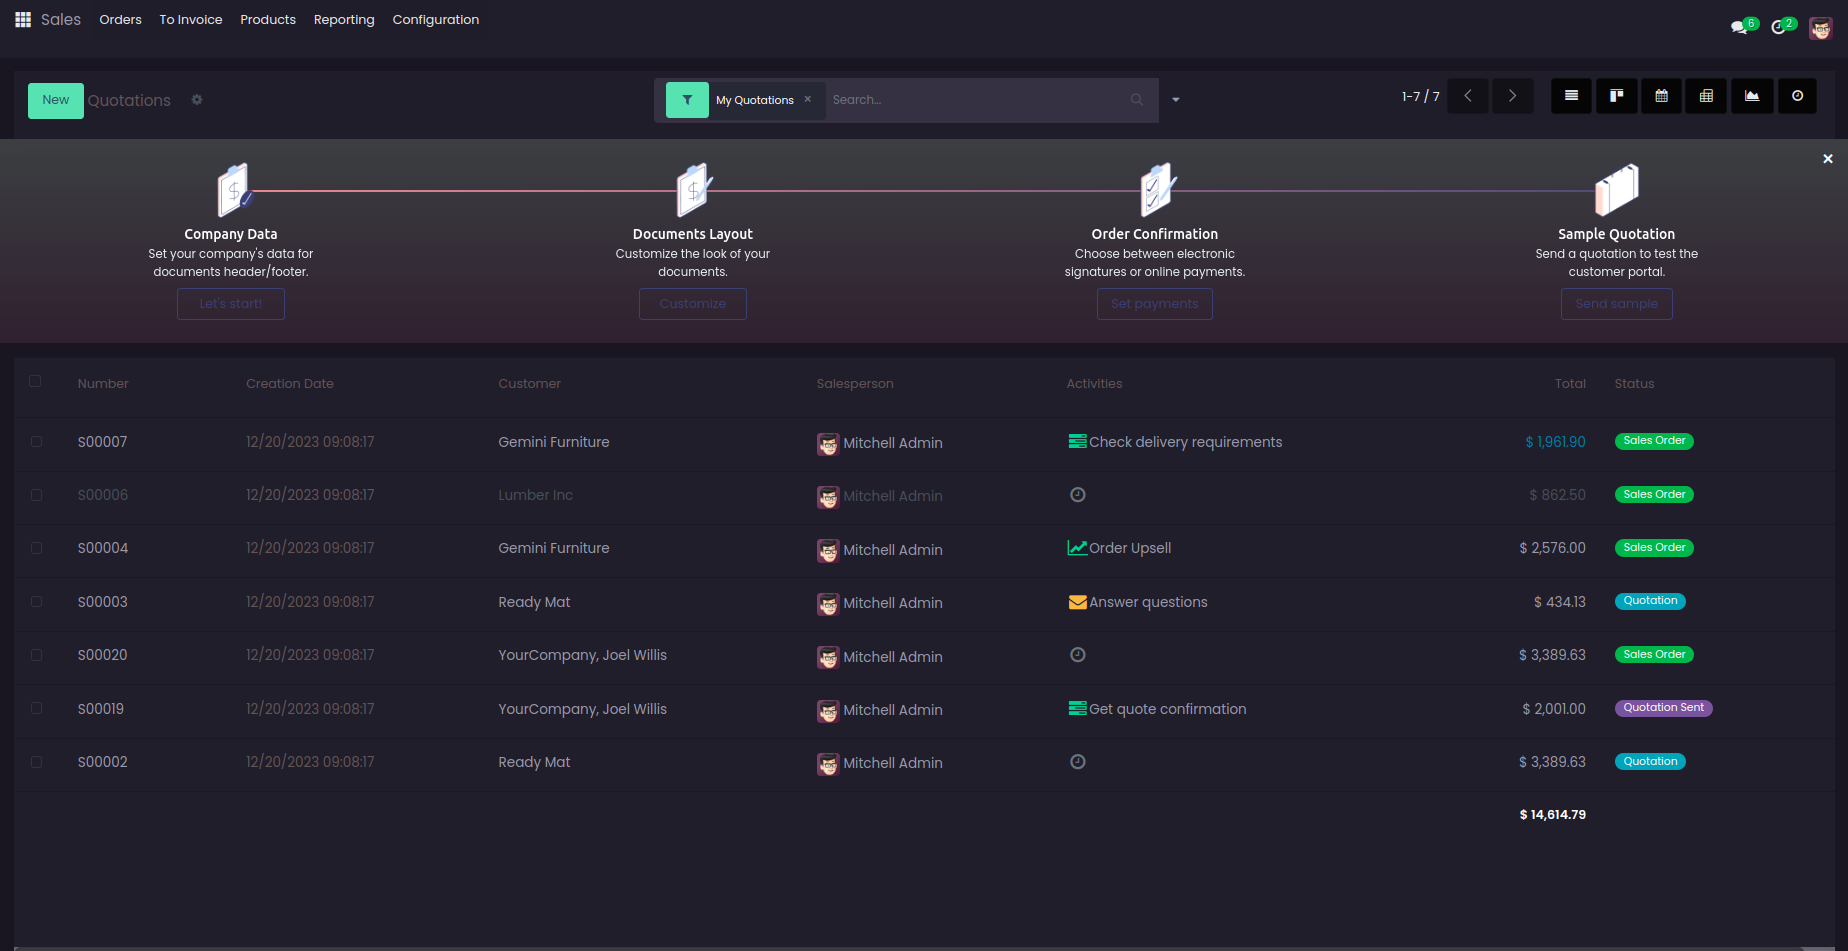The height and width of the screenshot is (951, 1848).
Task: Open the To Invoice menu
Action: (191, 20)
